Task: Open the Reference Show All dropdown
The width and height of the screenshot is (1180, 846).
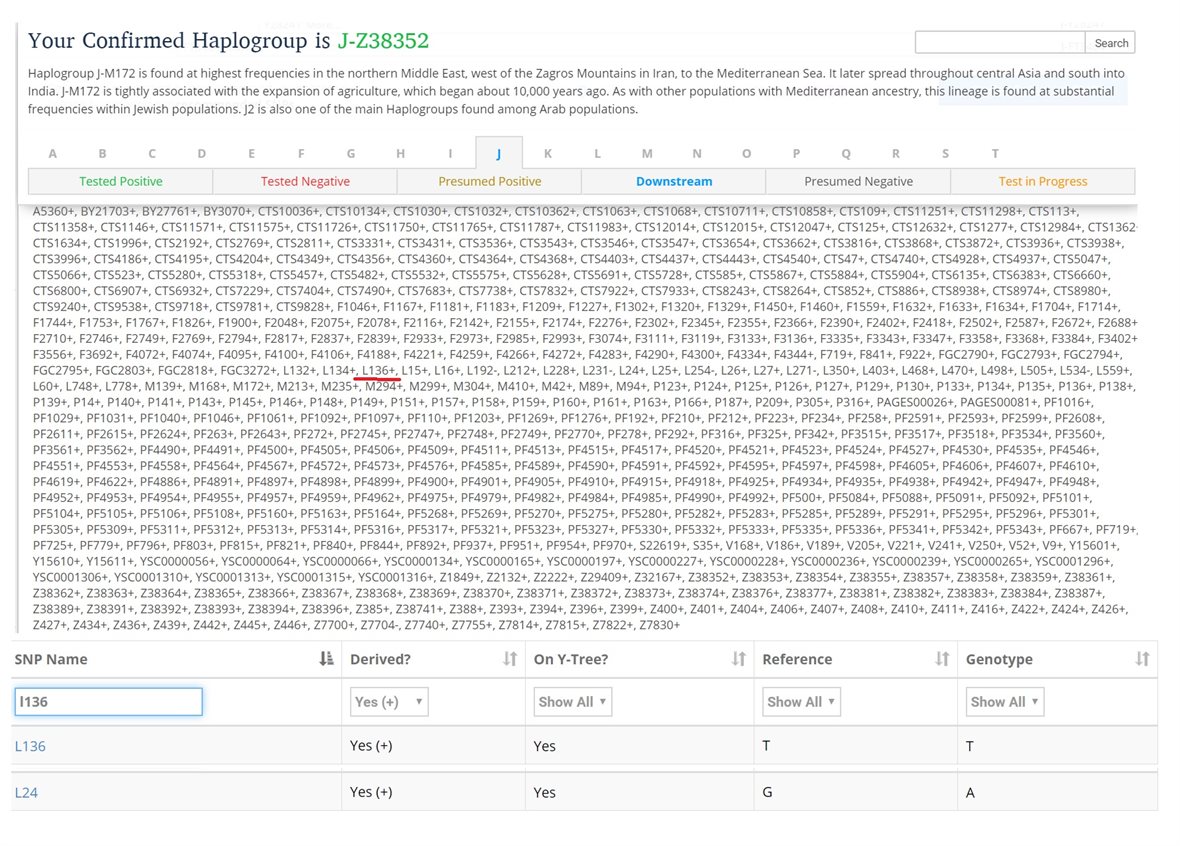Action: point(800,701)
